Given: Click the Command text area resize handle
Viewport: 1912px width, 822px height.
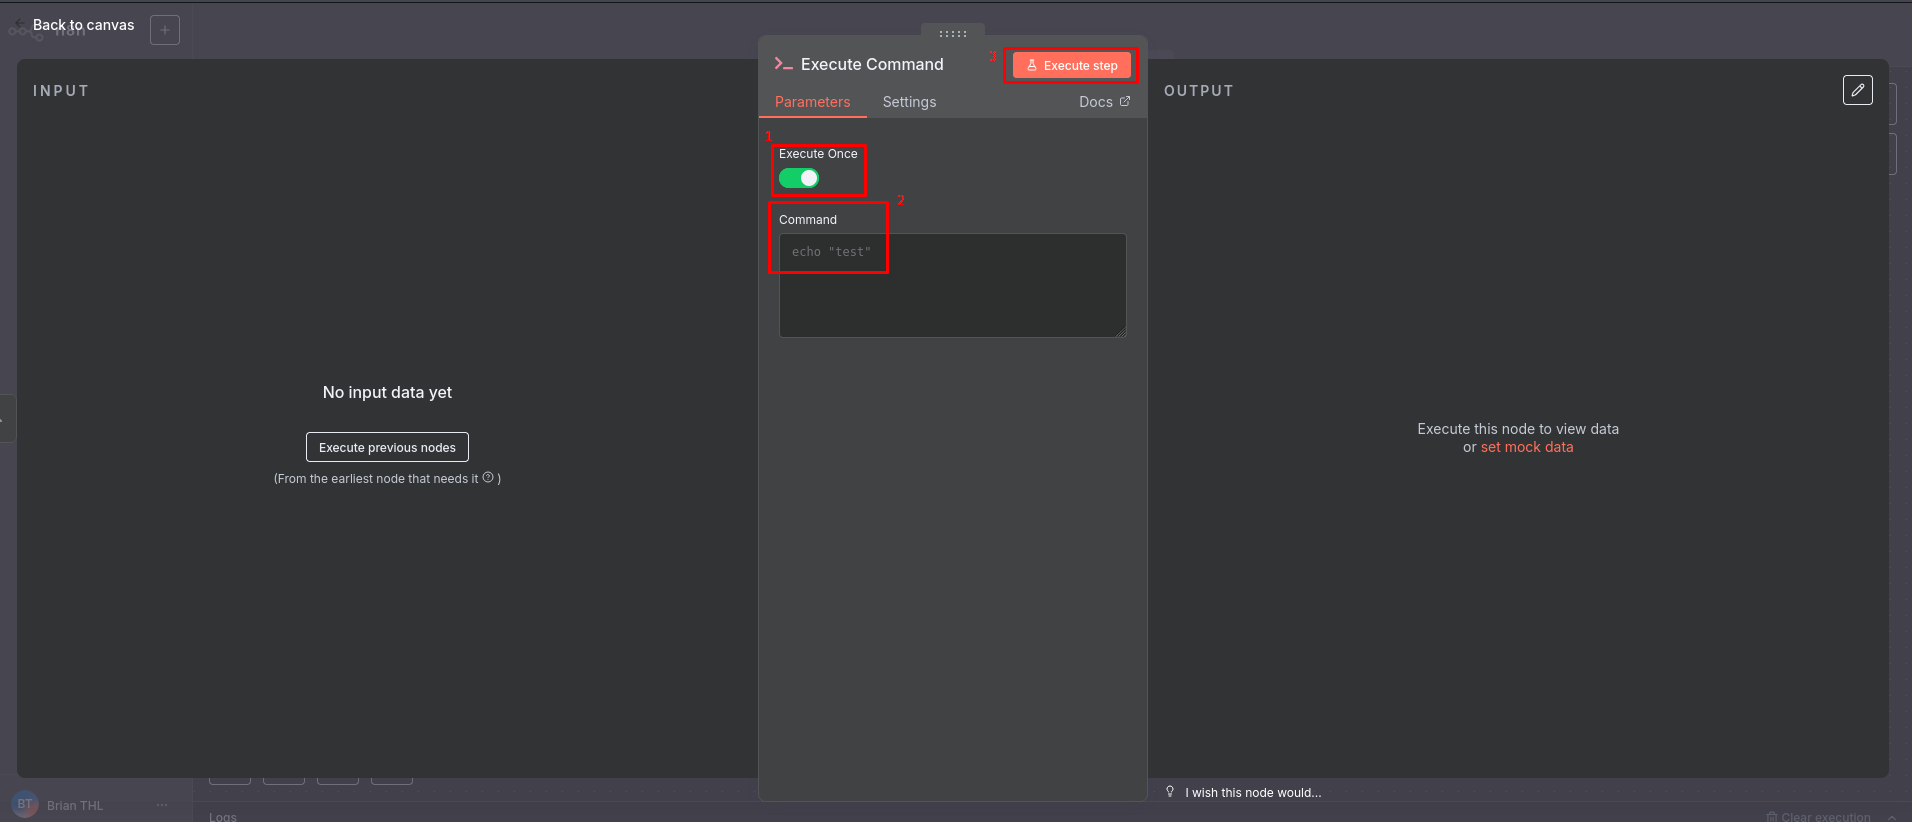Looking at the screenshot, I should (x=1121, y=332).
